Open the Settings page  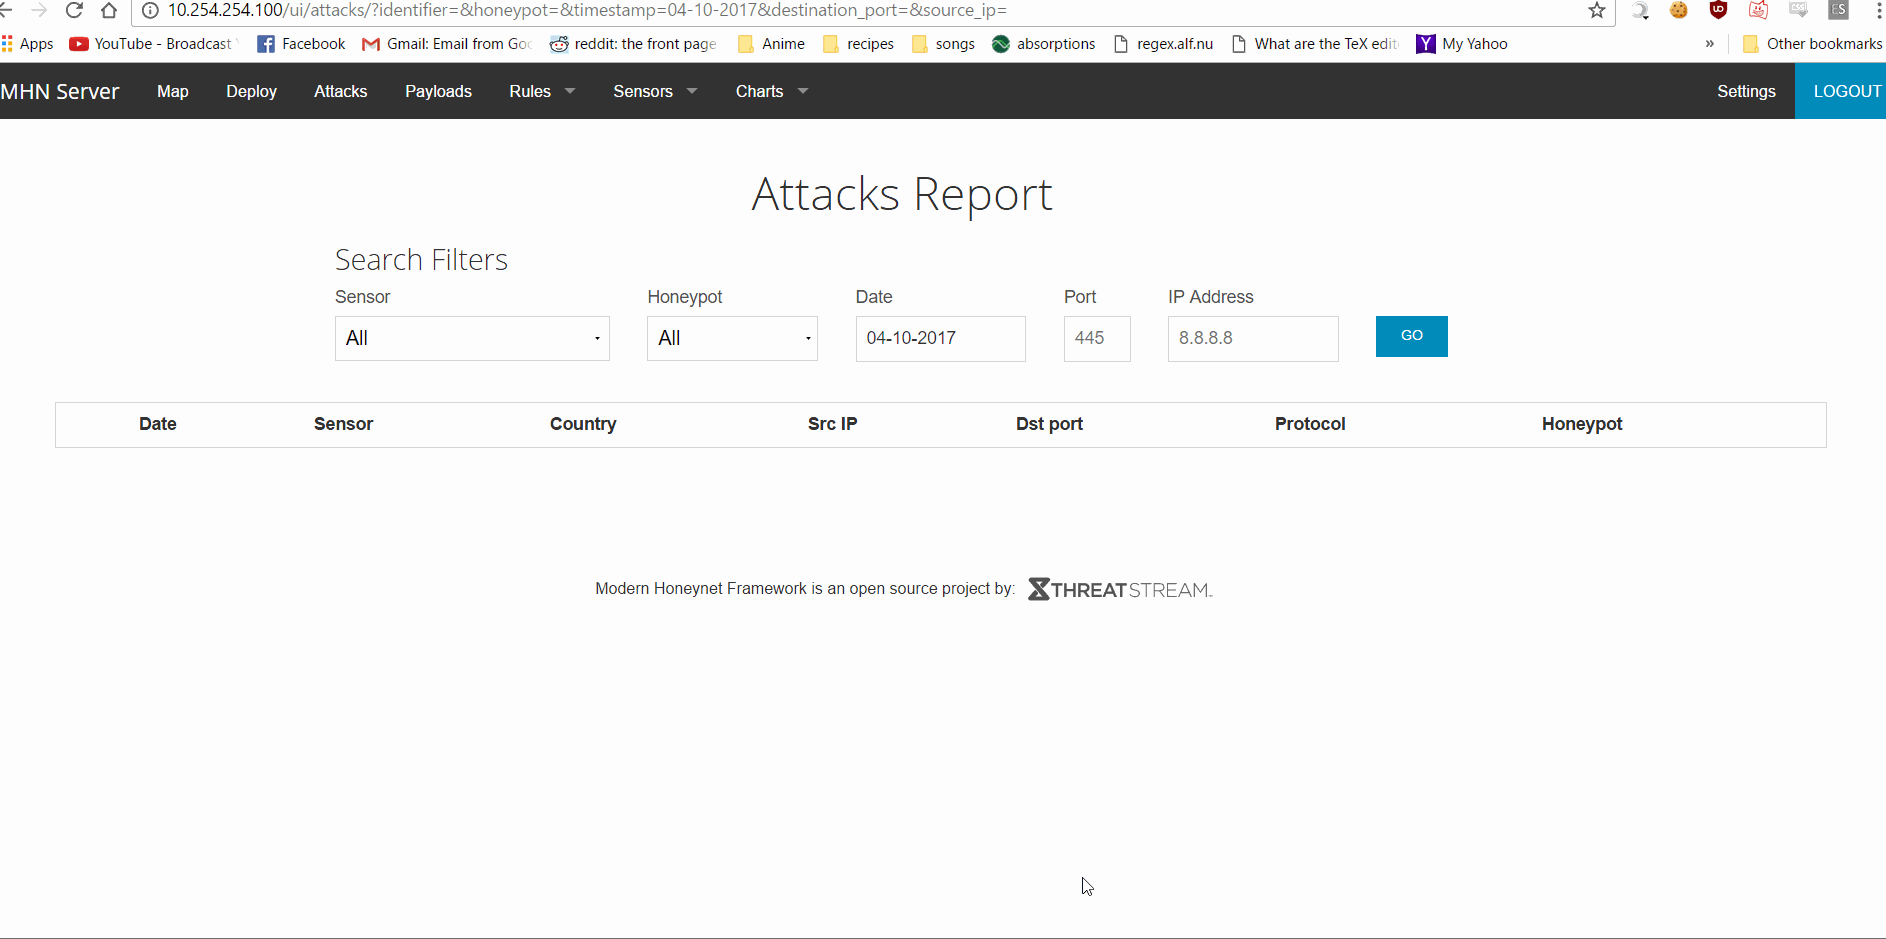click(1746, 91)
